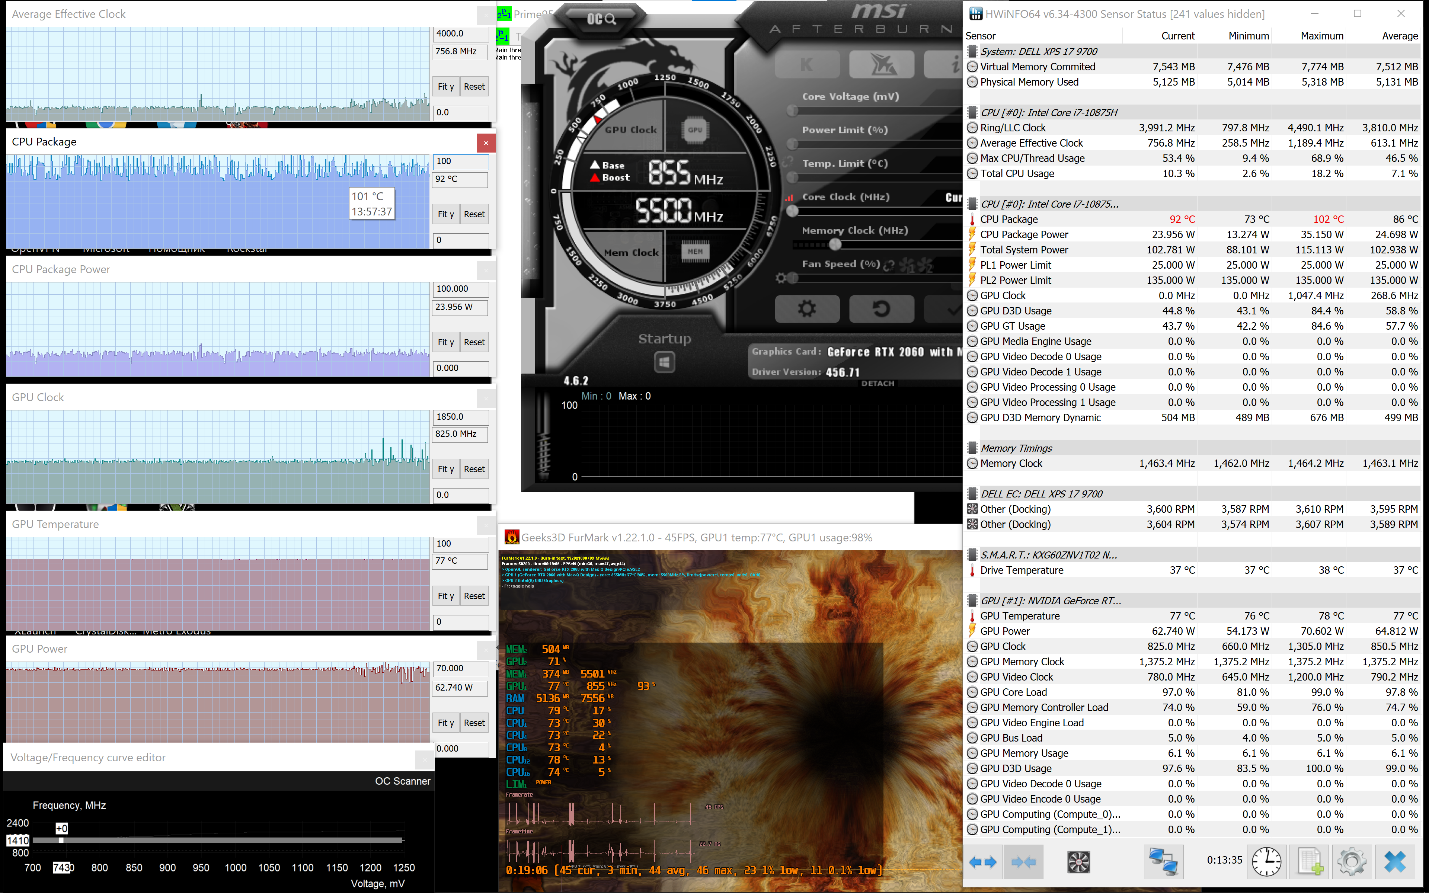The height and width of the screenshot is (893, 1429).
Task: Click DETACH in Afterburner monitor
Action: tap(878, 383)
